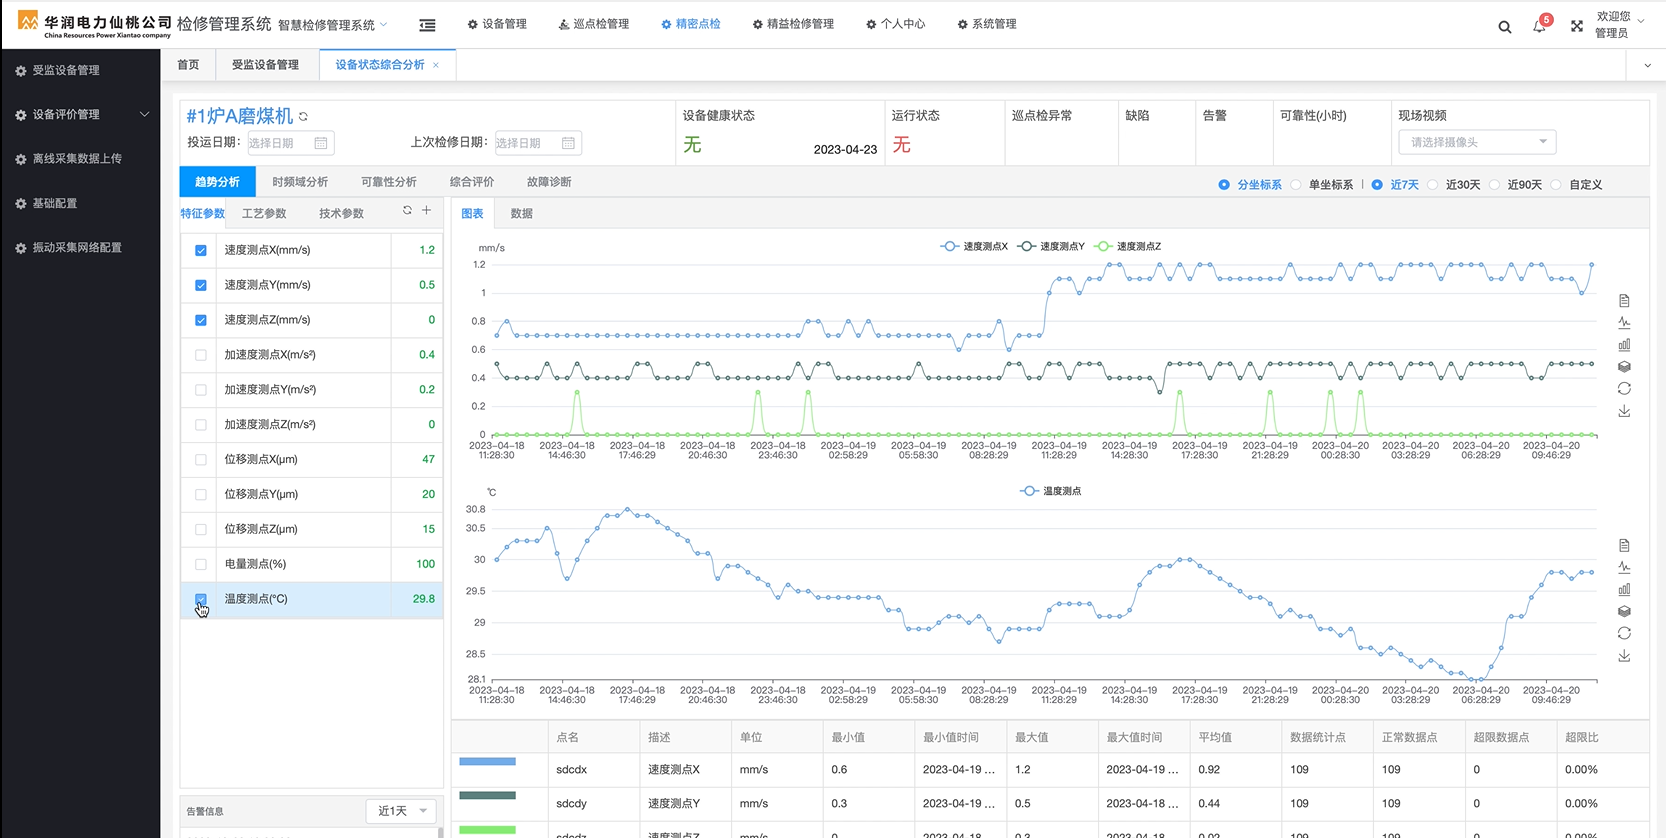This screenshot has width=1666, height=838.
Task: Select 近30天 radio option
Action: coord(1433,185)
